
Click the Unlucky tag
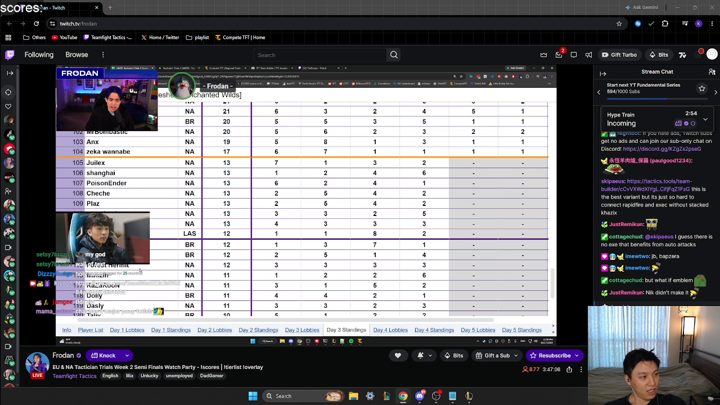149,376
